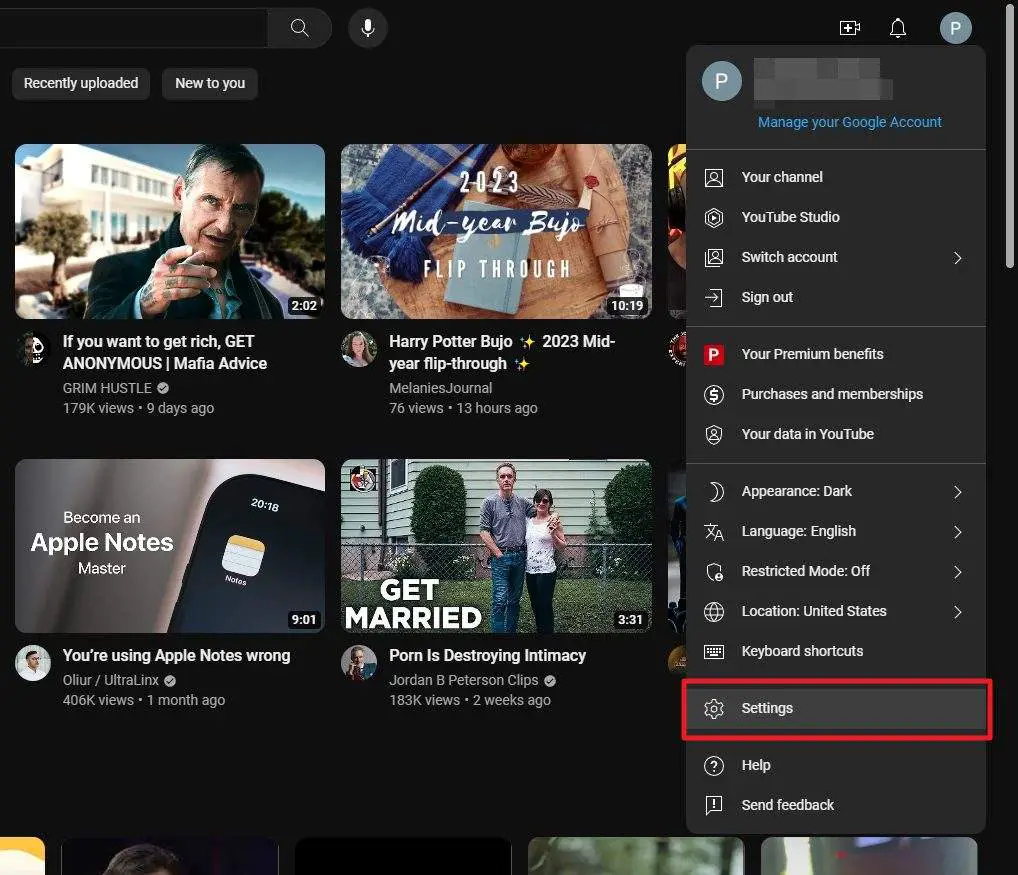Expand the Appearance submenu chevron
1018x875 pixels.
point(958,492)
